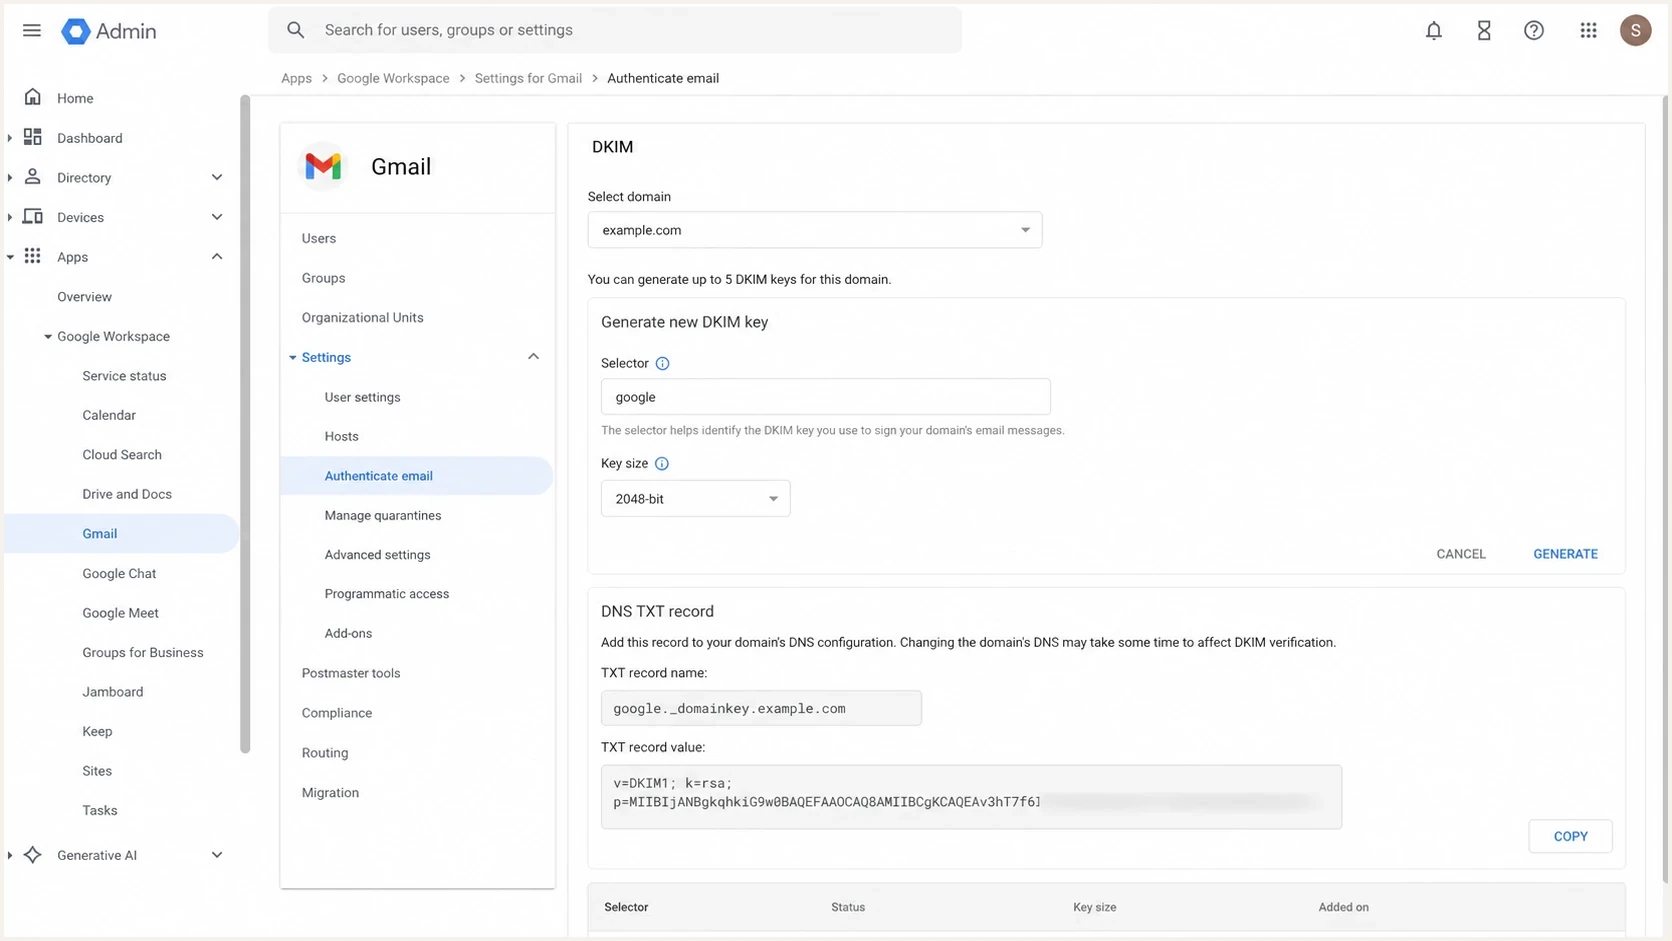Show info tooltip for Key size
Image resolution: width=1672 pixels, height=941 pixels.
(x=661, y=463)
